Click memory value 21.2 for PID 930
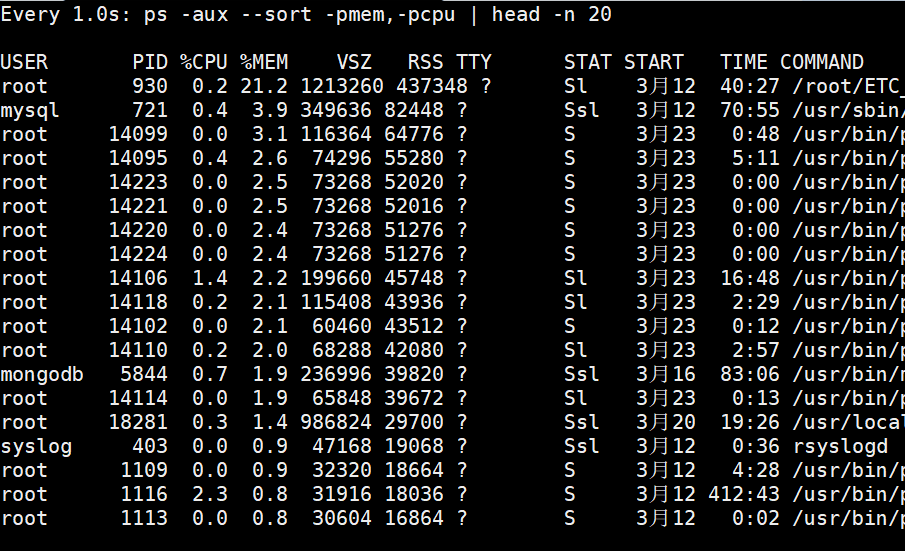The width and height of the screenshot is (905, 551). [x=264, y=87]
